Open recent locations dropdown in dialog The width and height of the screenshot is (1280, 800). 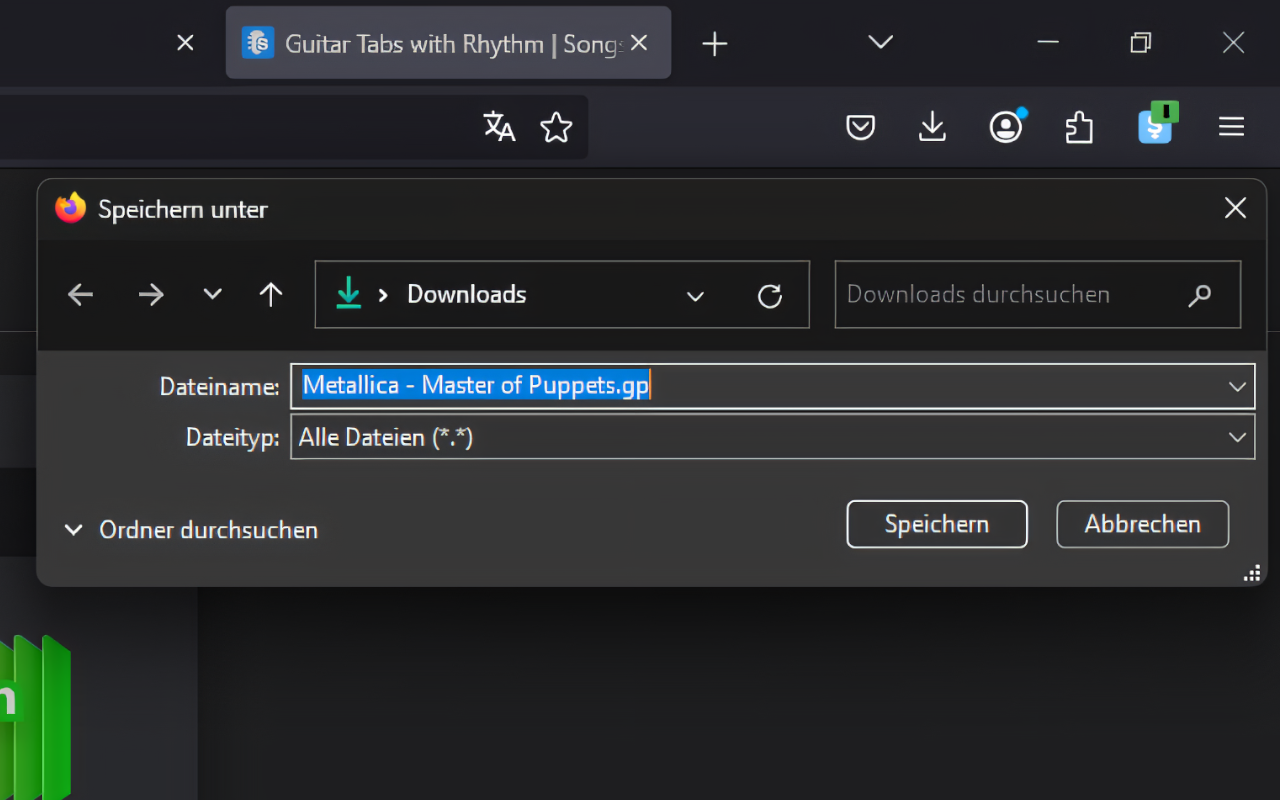click(x=212, y=294)
